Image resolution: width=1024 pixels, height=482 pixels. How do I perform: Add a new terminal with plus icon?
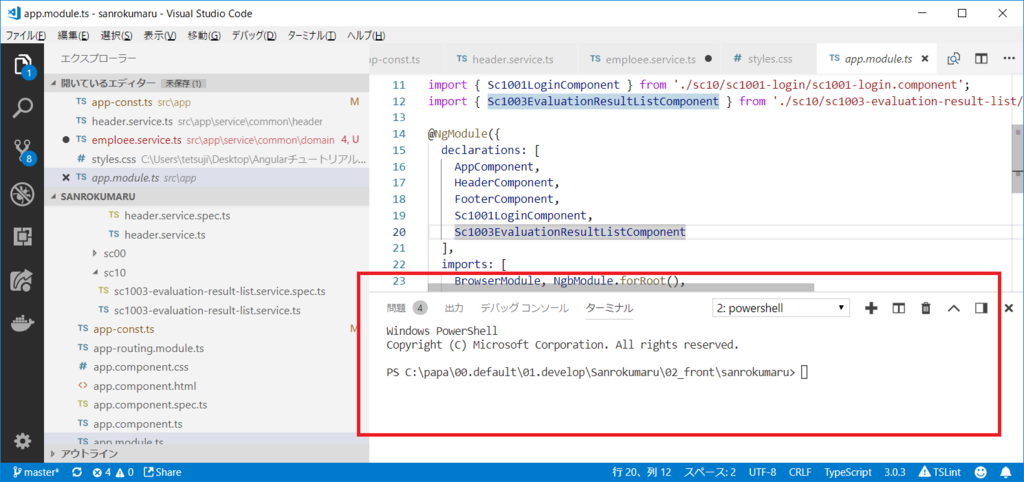pos(871,308)
